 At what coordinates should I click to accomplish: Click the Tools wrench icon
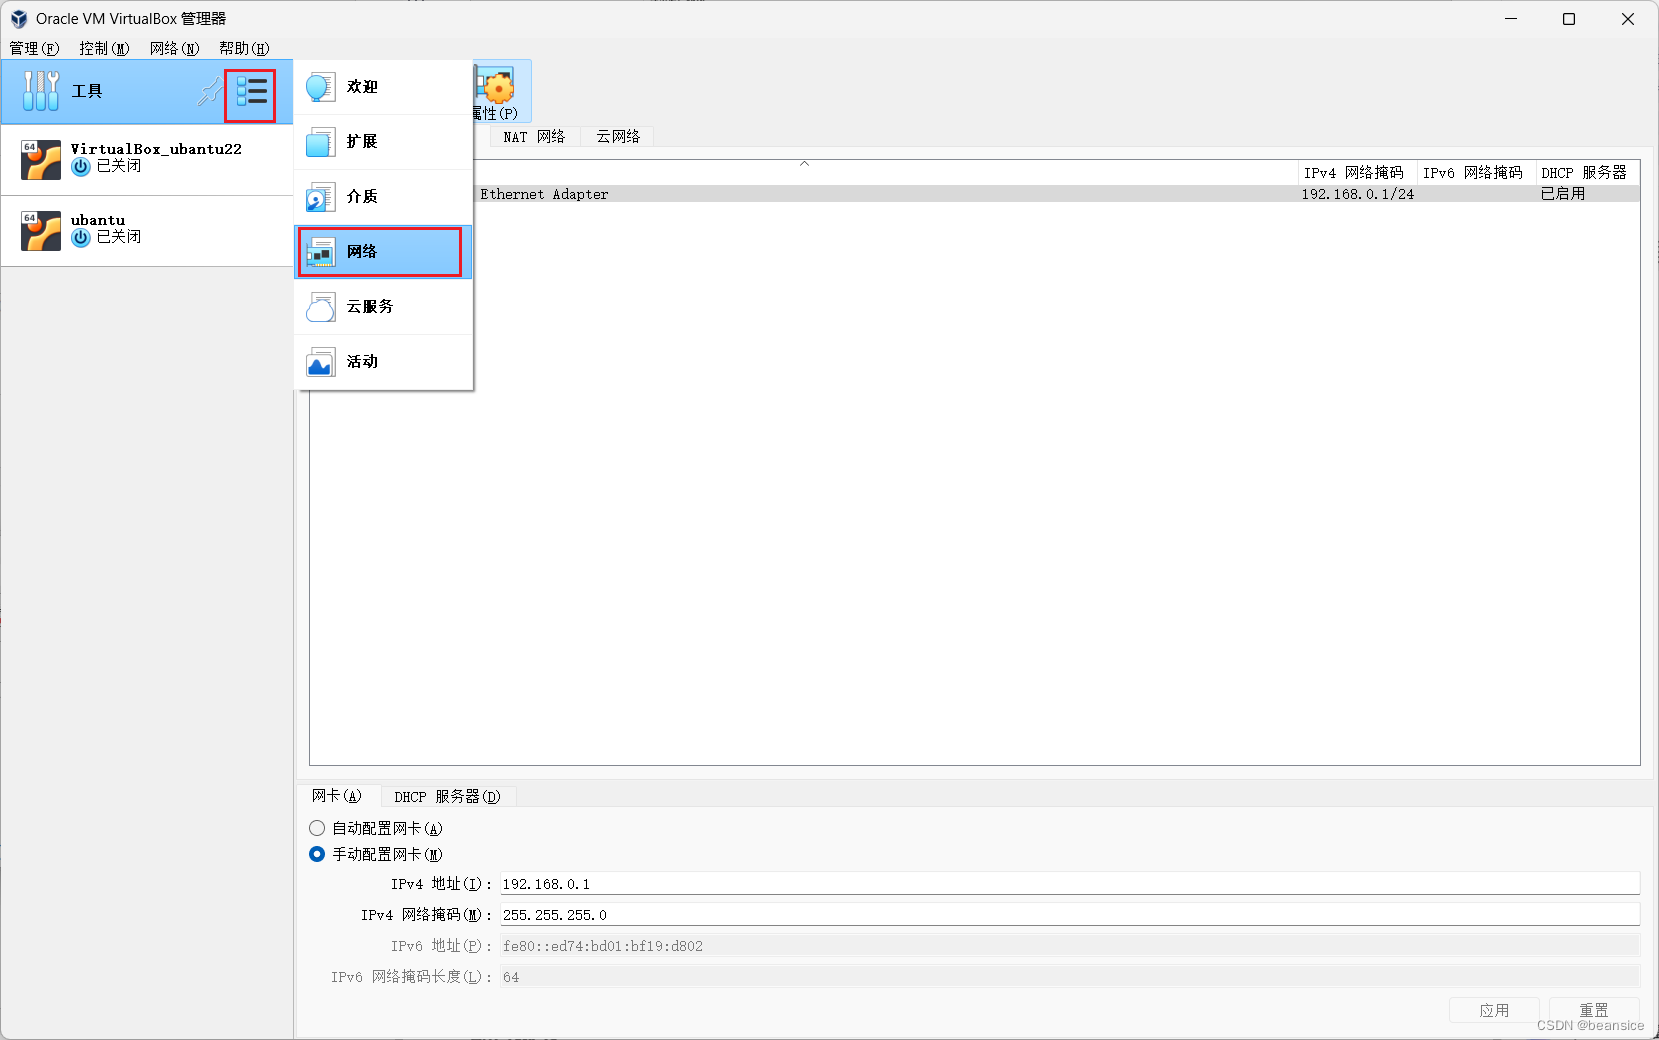(x=41, y=91)
